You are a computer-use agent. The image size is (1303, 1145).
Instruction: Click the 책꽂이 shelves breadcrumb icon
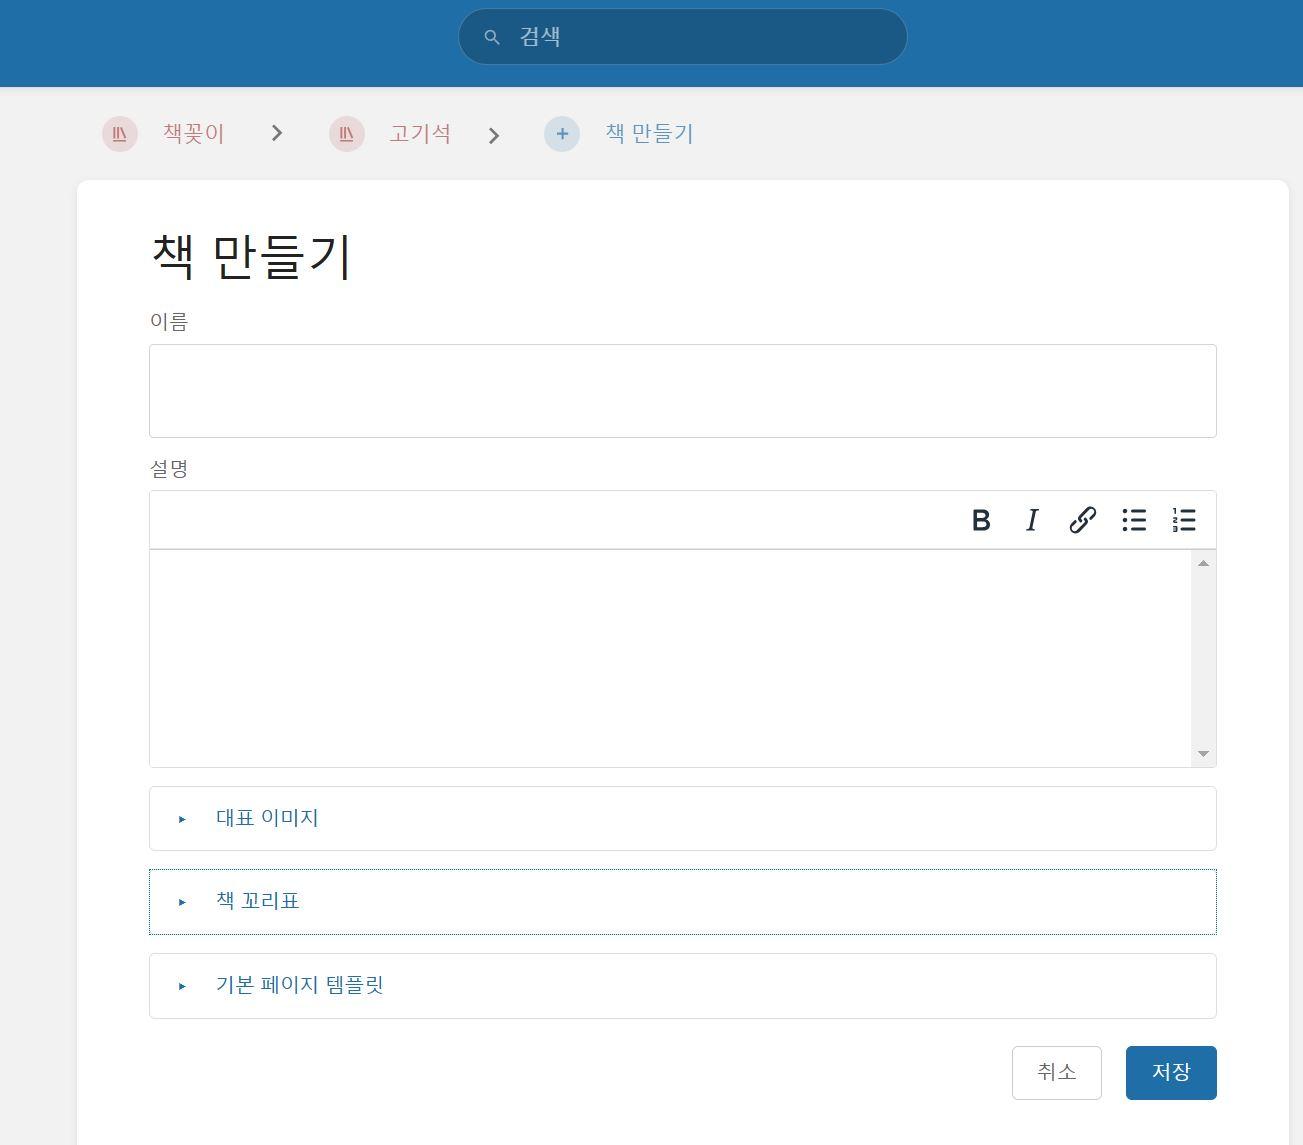[x=120, y=134]
